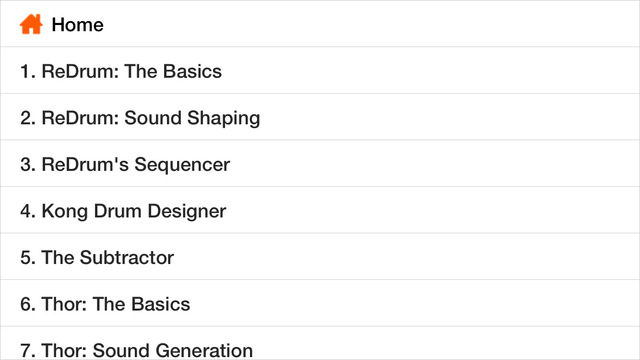Go to the Home row at top
640x360 pixels.
(x=320, y=24)
